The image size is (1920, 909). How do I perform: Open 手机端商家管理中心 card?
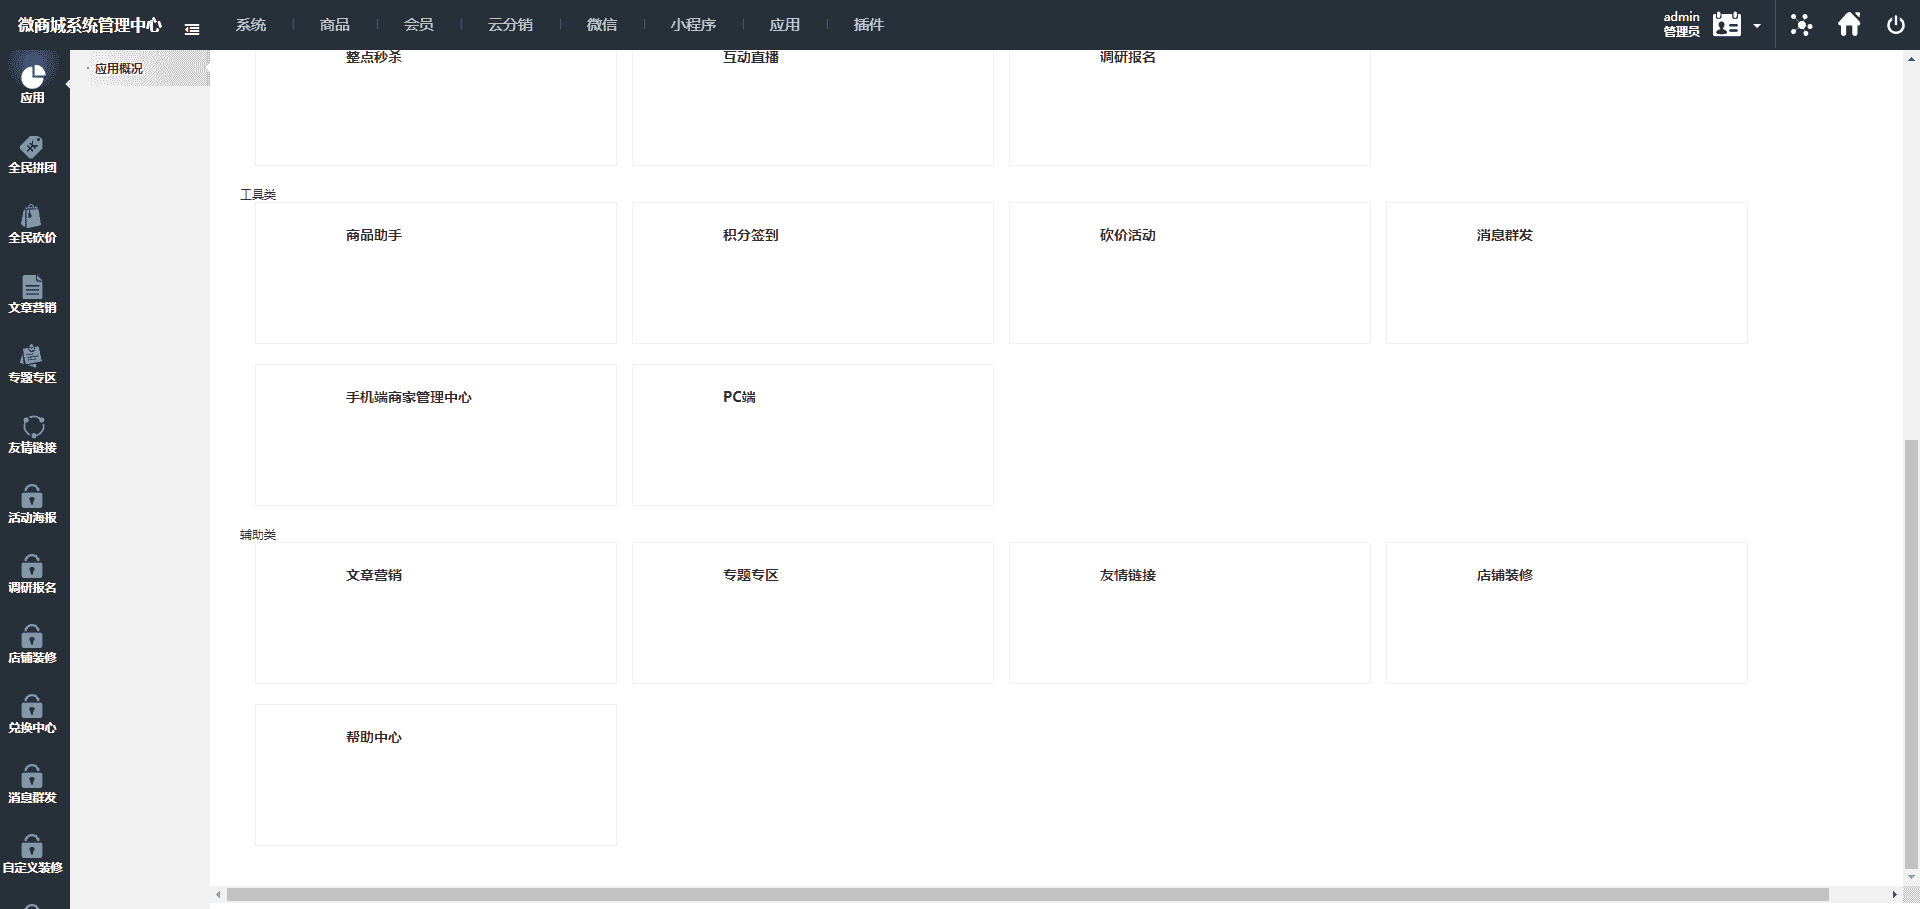pos(436,435)
